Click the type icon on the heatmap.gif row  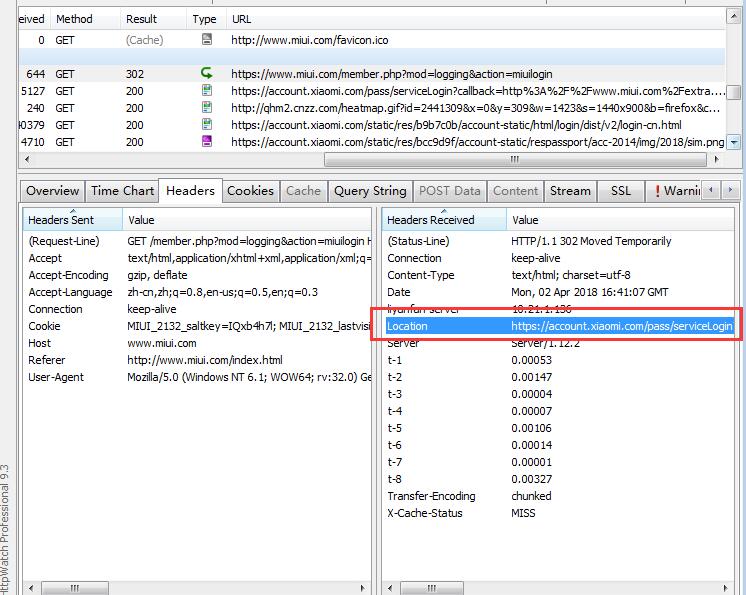click(x=207, y=108)
